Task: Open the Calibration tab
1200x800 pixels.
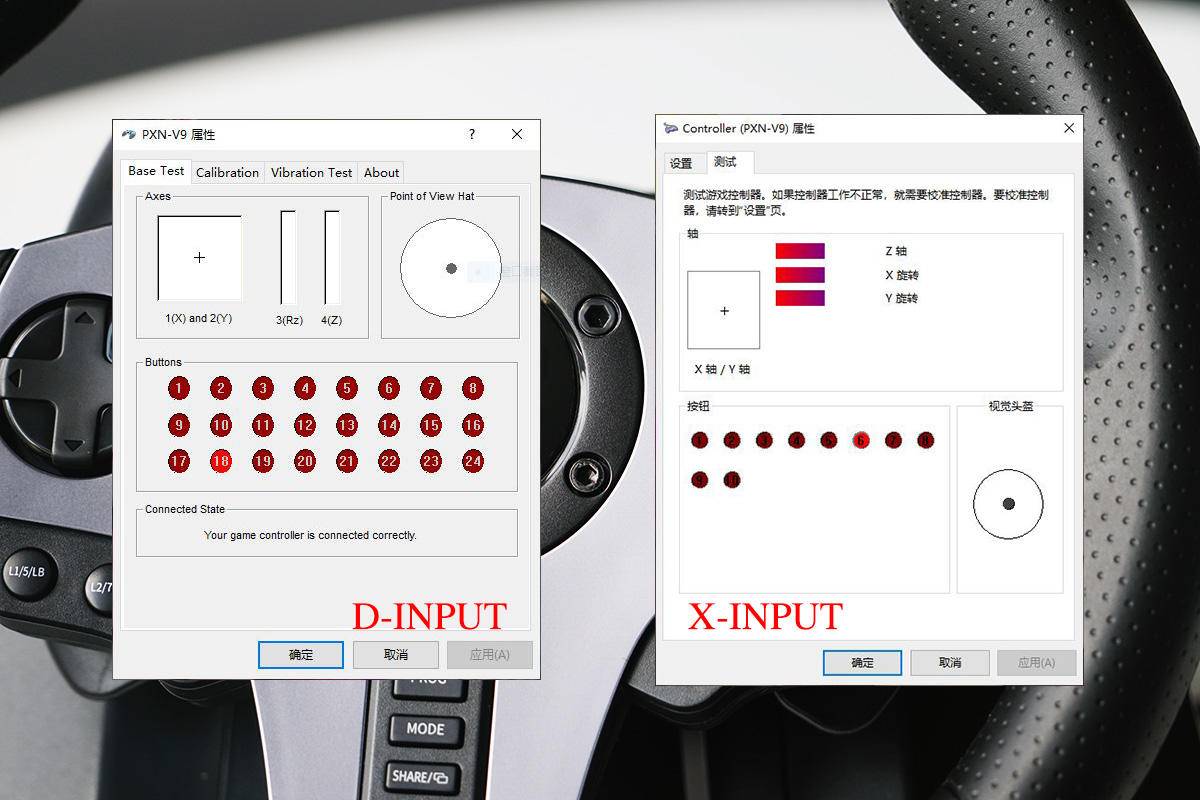Action: [227, 172]
